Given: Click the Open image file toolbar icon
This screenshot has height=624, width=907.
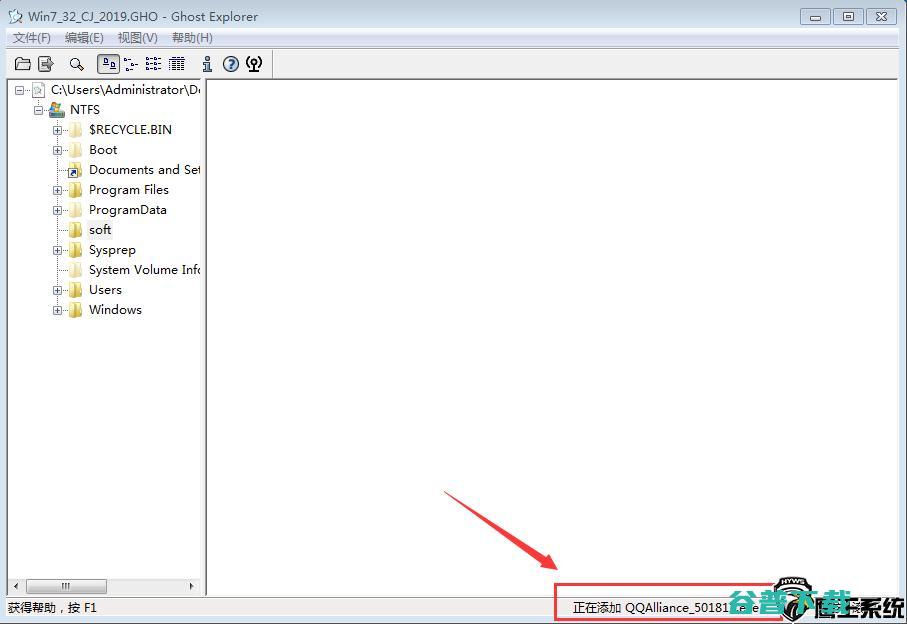Looking at the screenshot, I should point(22,64).
